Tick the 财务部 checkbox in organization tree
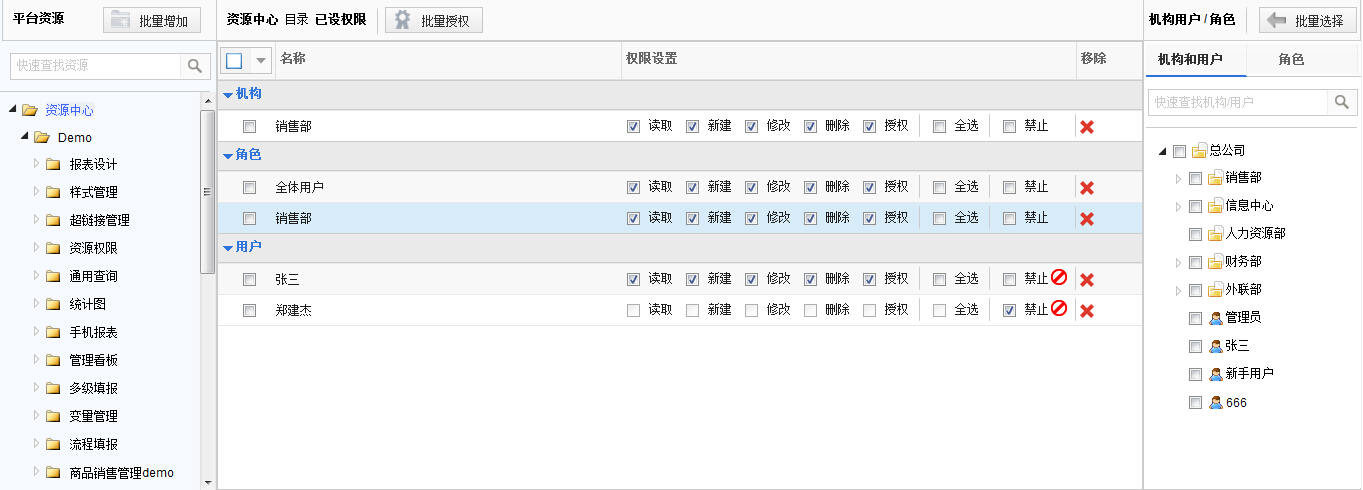 click(1195, 262)
